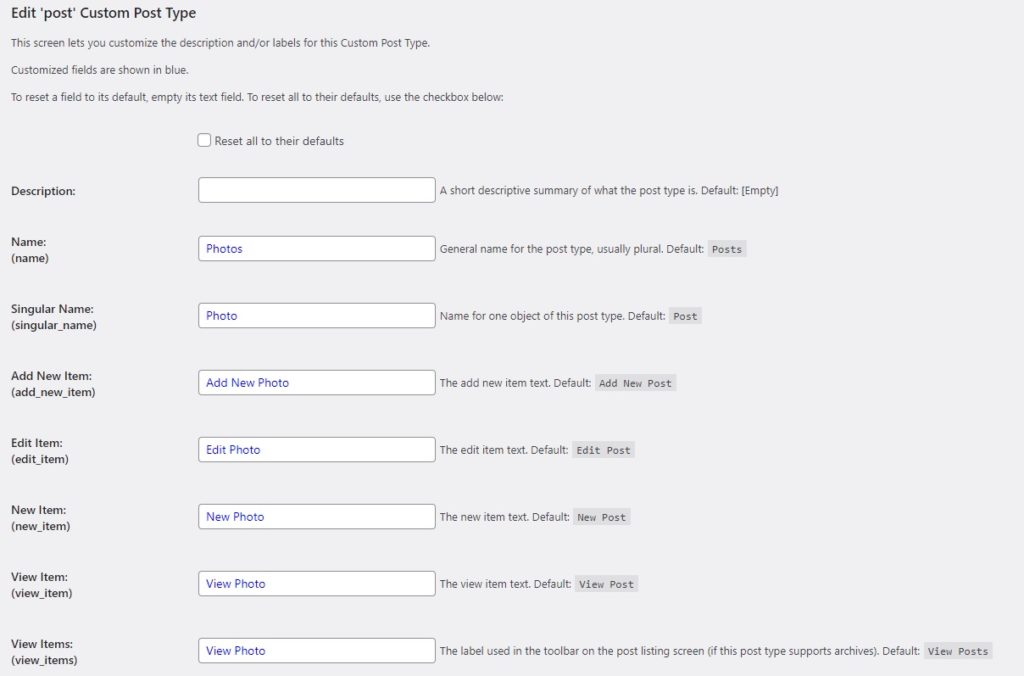Click the 'Description:' field label

(x=43, y=191)
